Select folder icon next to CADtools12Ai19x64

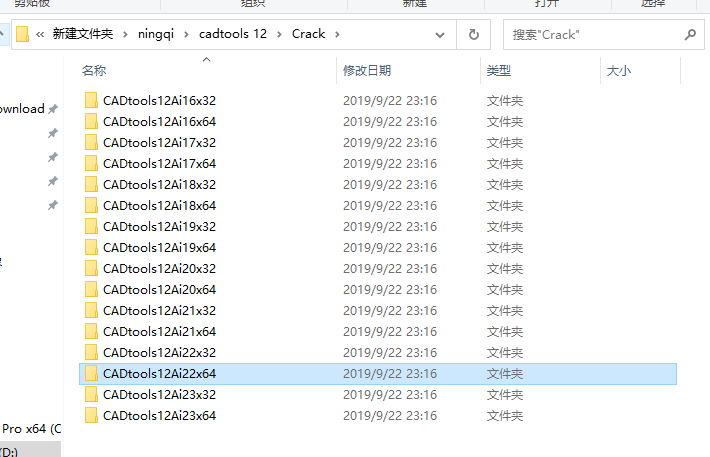click(91, 247)
